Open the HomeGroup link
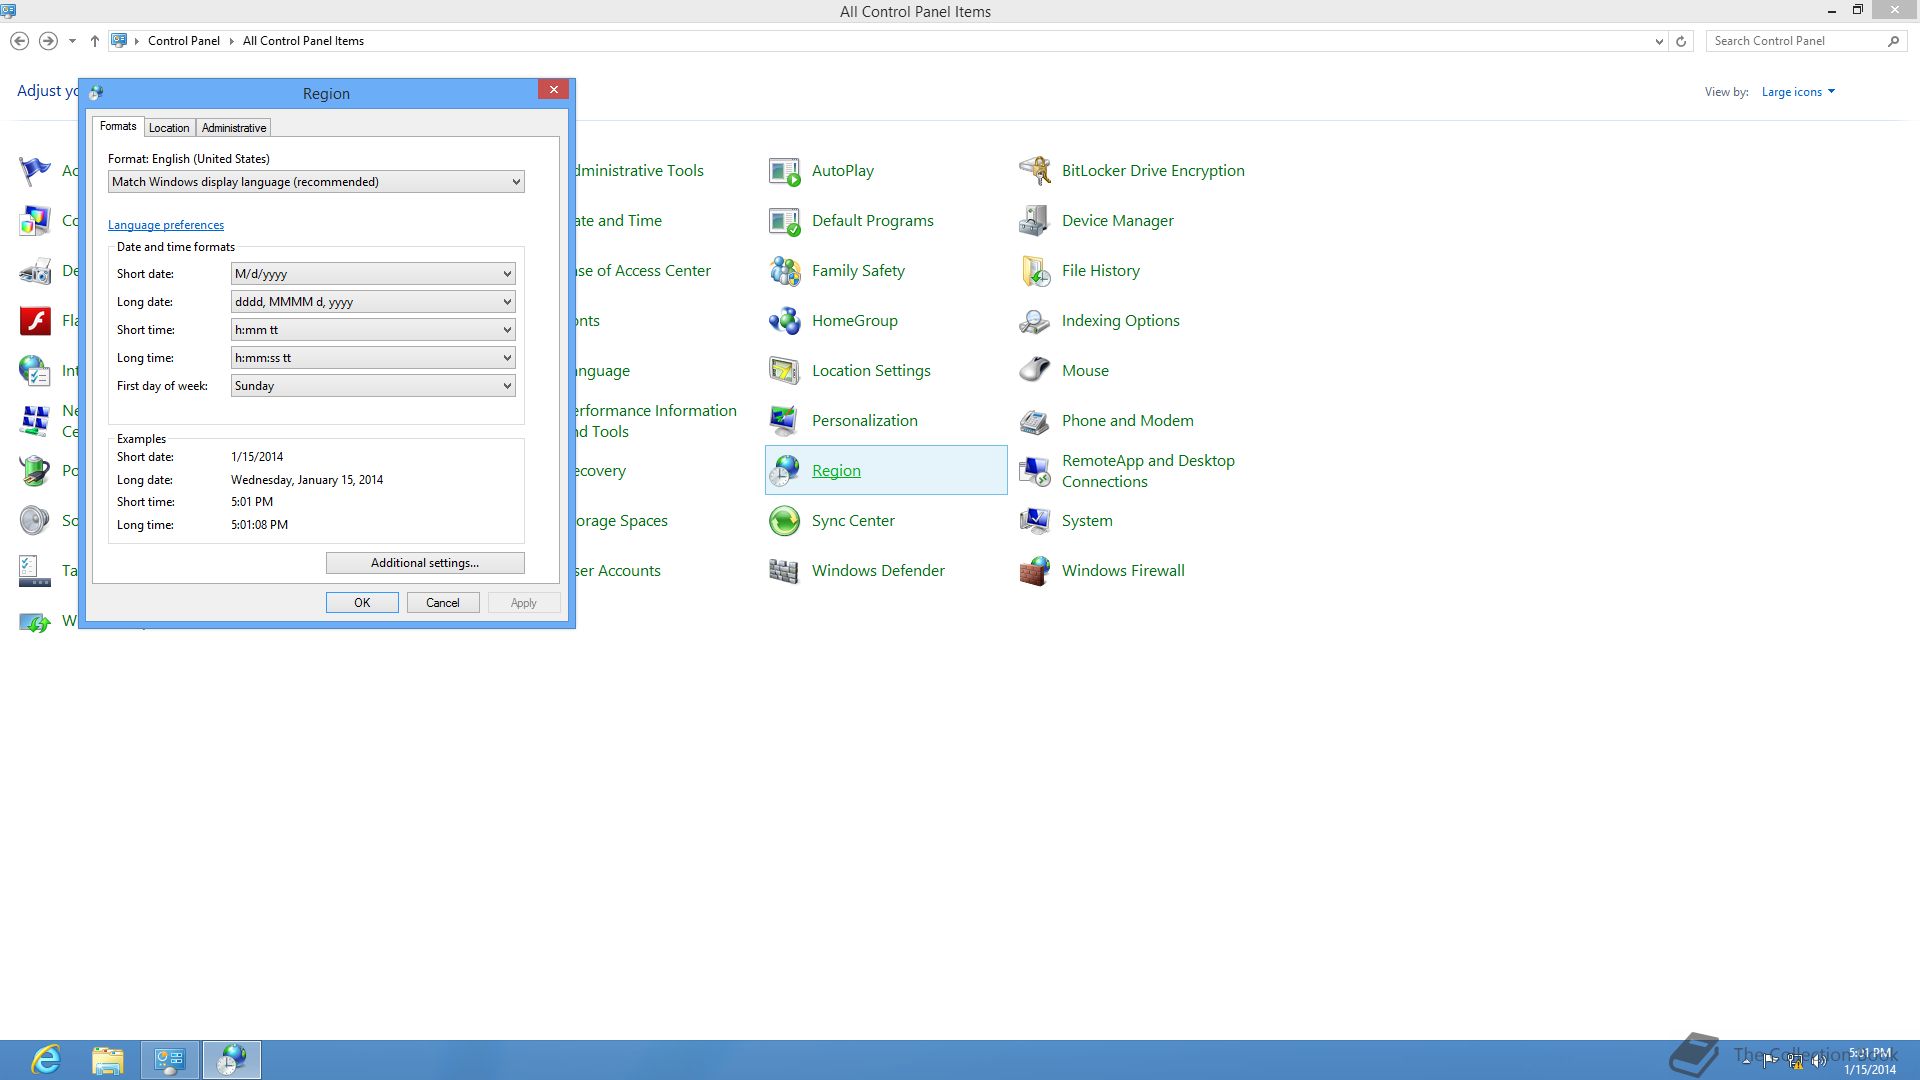This screenshot has height=1080, width=1920. (x=855, y=321)
